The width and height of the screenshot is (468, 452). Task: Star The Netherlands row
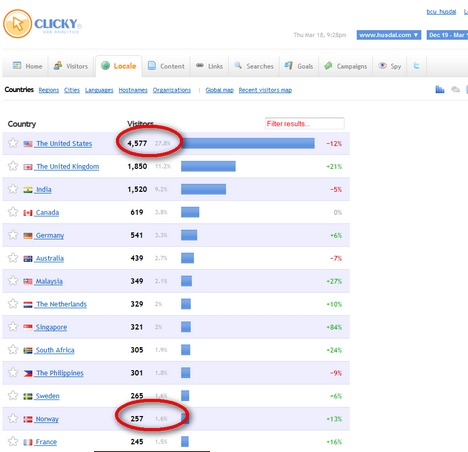coord(13,304)
